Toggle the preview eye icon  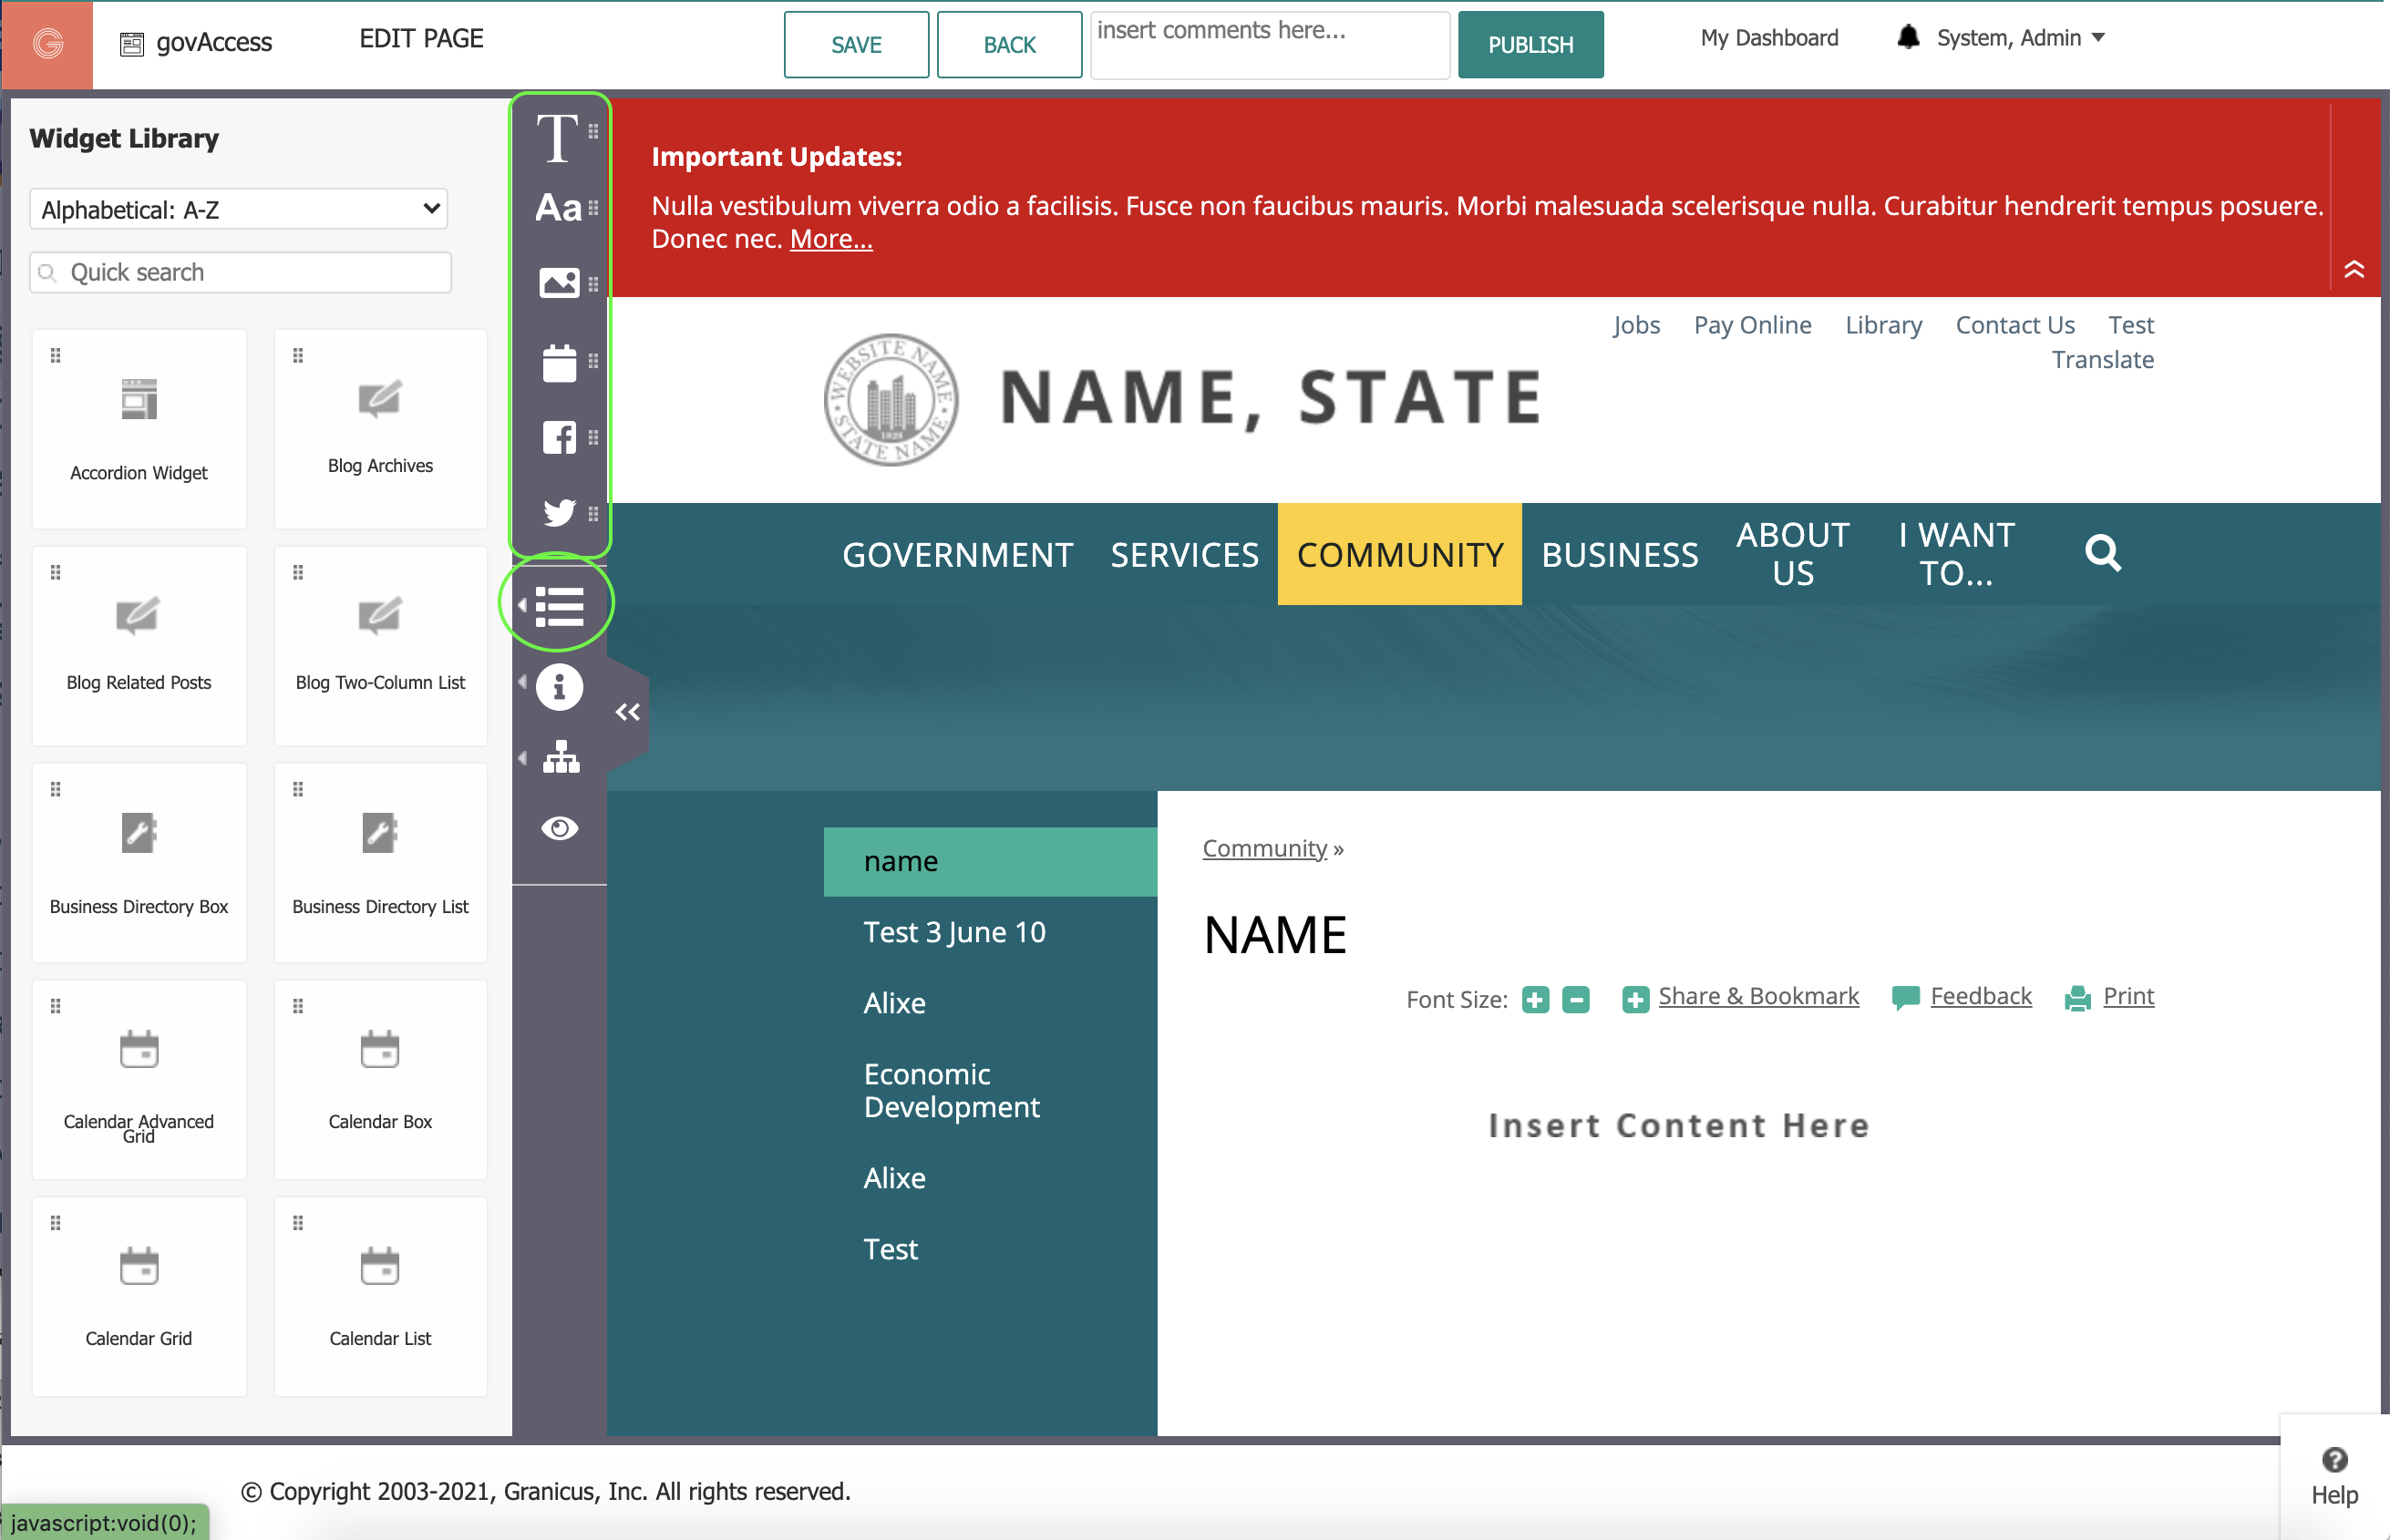(x=559, y=829)
